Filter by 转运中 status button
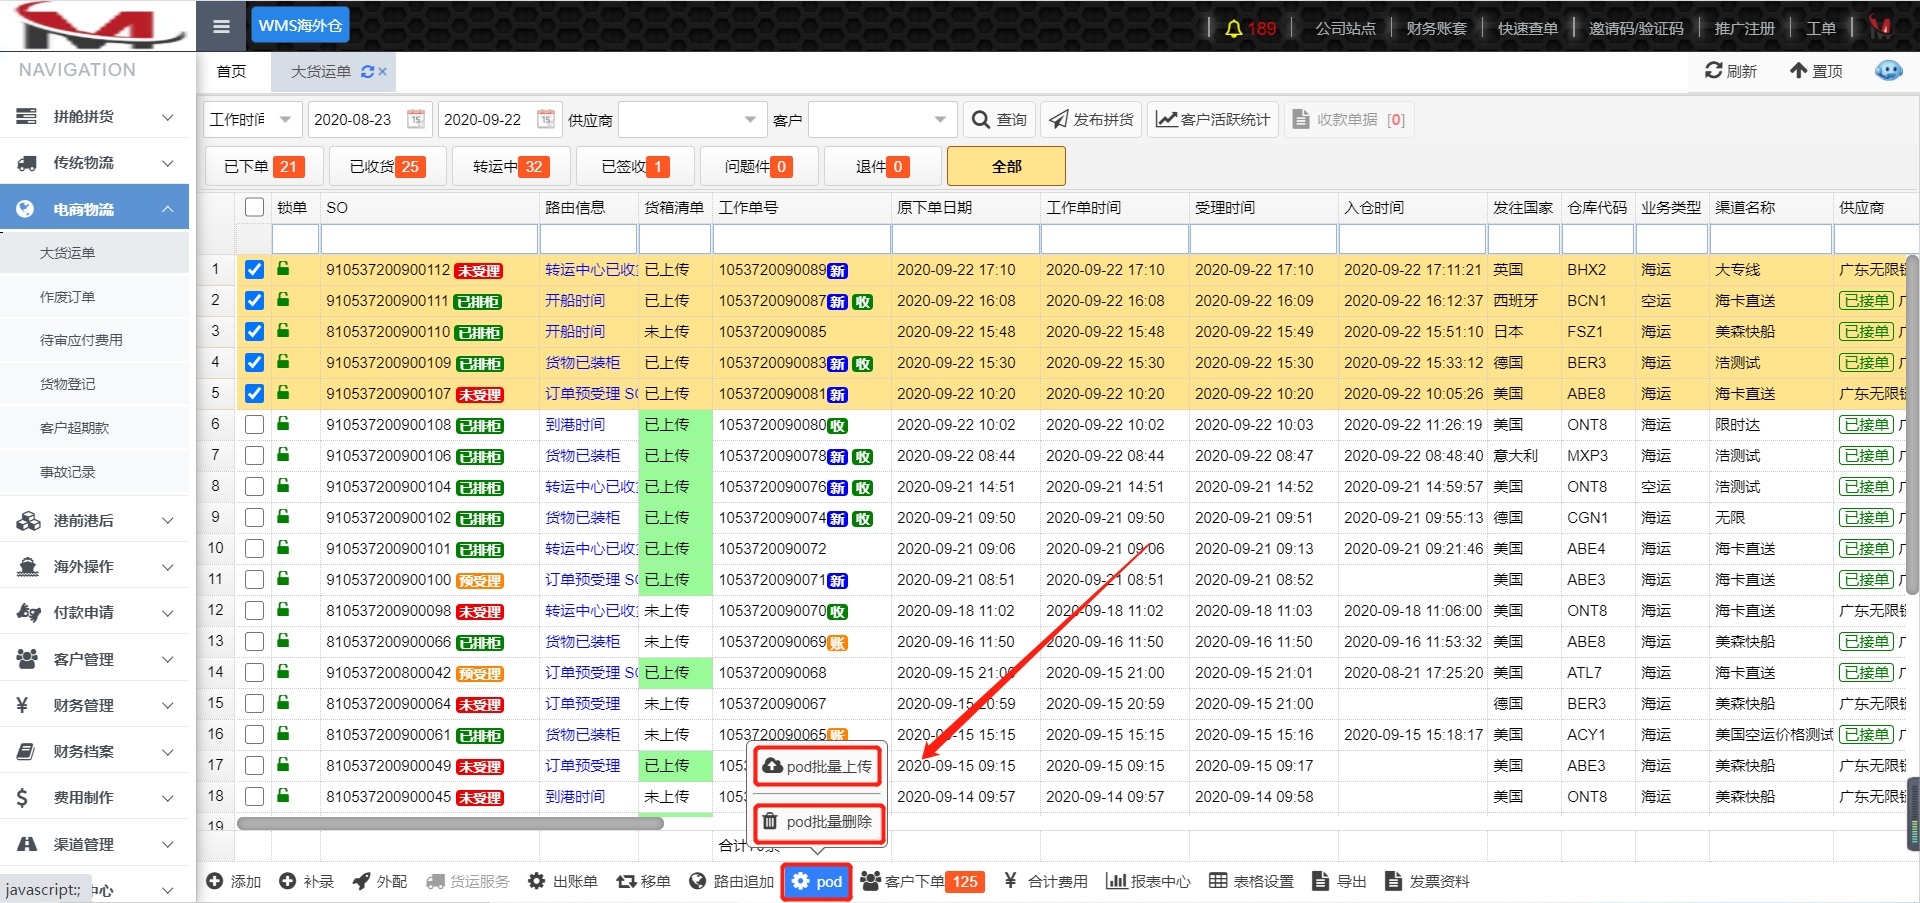Screen dimensions: 1920x903 pyautogui.click(x=510, y=166)
